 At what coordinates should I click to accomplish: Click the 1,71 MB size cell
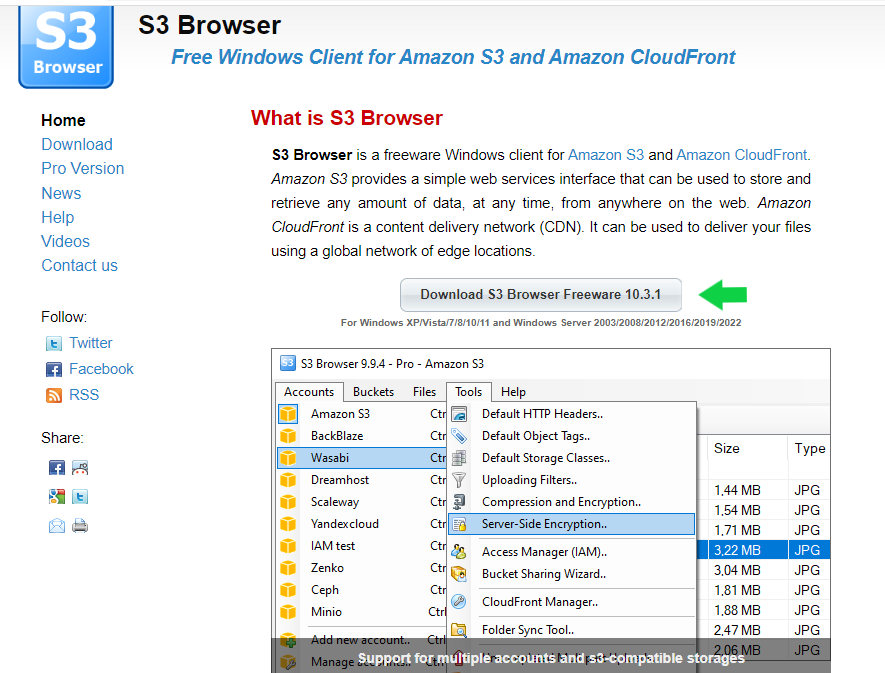737,530
